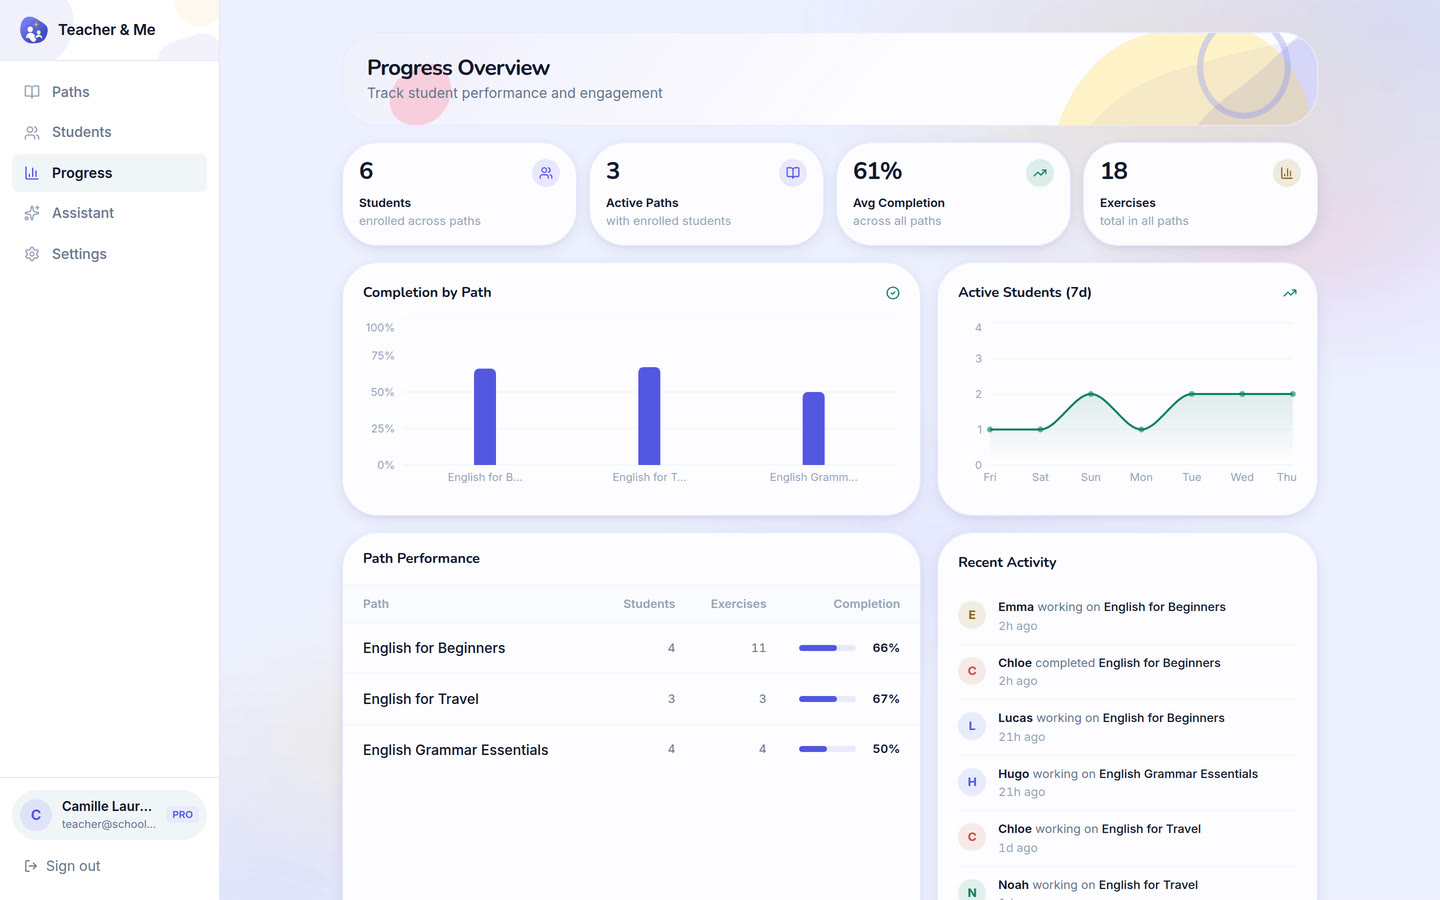
Task: Click the English for Beginners completion progress bar
Action: (827, 648)
